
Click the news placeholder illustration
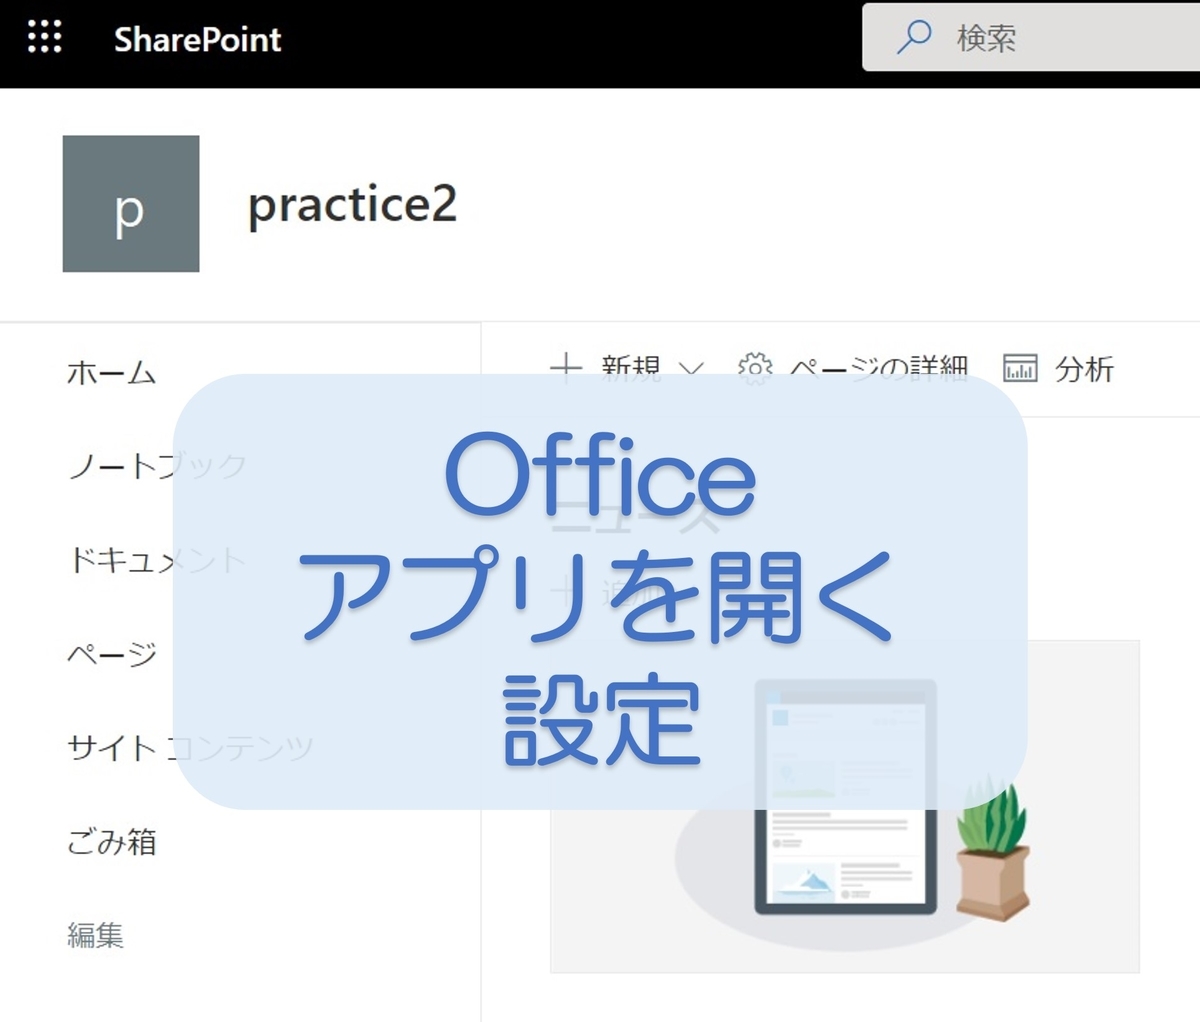point(845,806)
